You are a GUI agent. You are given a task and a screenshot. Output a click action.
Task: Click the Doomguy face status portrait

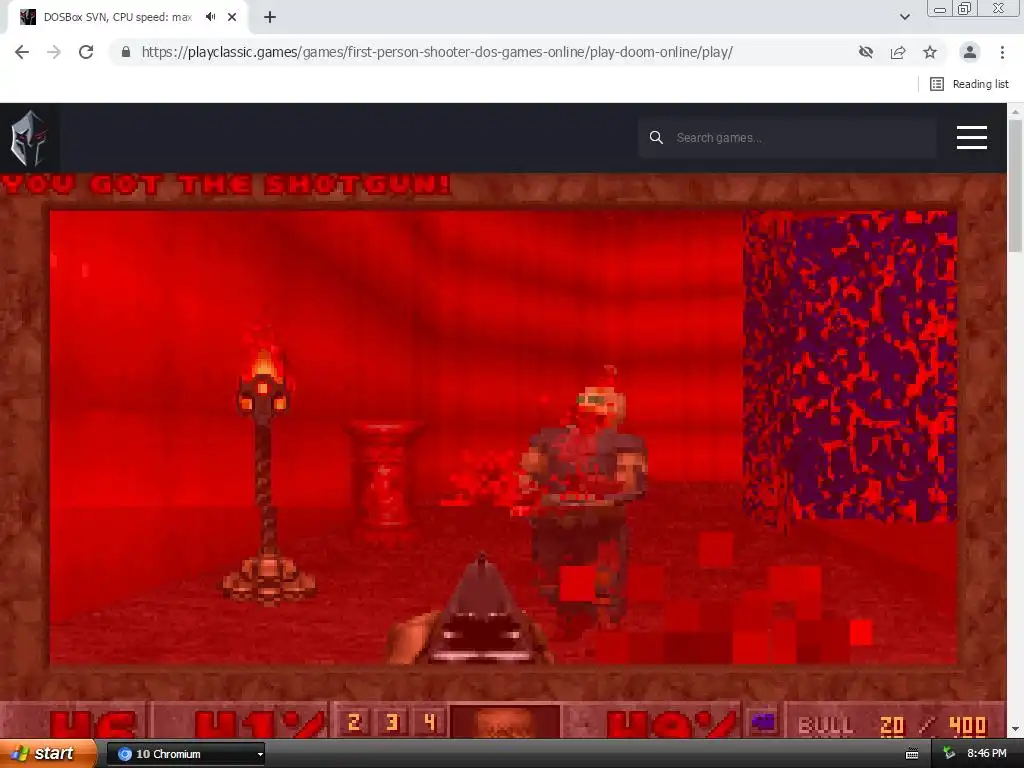tap(505, 722)
